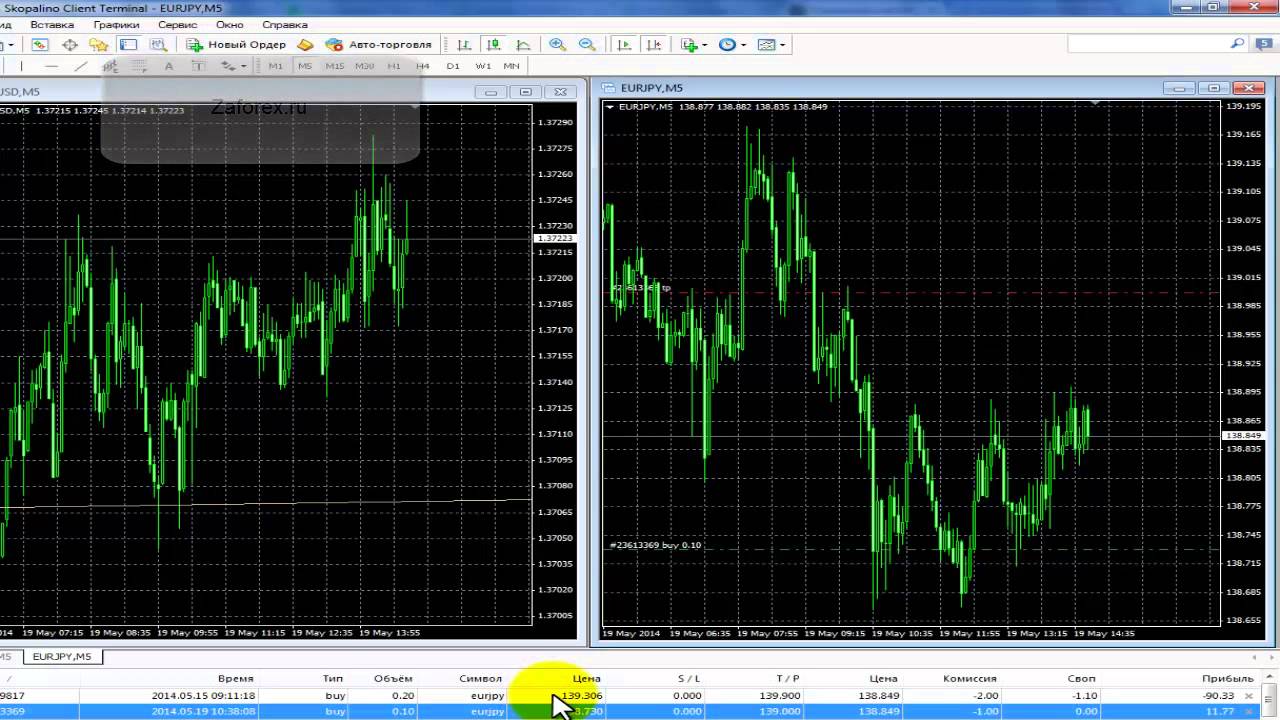Switch timeframe to H4
The height and width of the screenshot is (720, 1280).
[423, 66]
